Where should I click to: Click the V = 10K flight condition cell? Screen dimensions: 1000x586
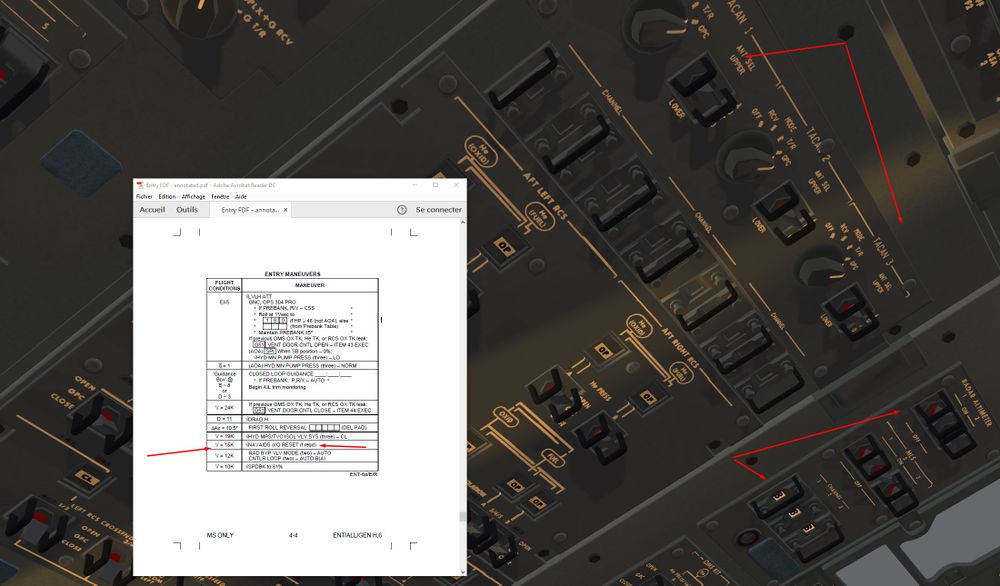coord(224,467)
